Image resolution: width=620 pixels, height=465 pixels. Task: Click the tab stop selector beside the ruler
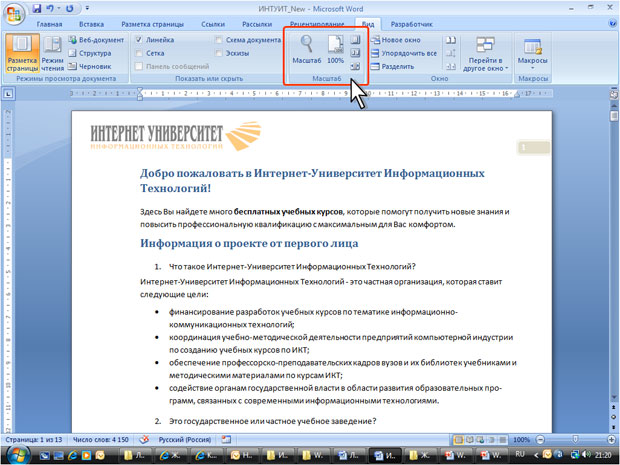(x=8, y=94)
